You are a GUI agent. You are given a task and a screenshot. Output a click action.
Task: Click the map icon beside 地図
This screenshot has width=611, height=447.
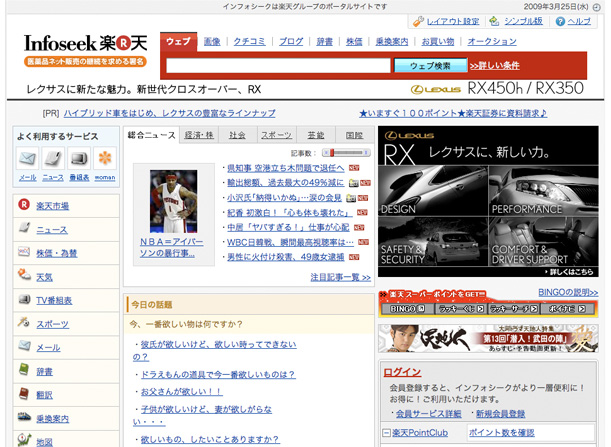[x=24, y=439]
